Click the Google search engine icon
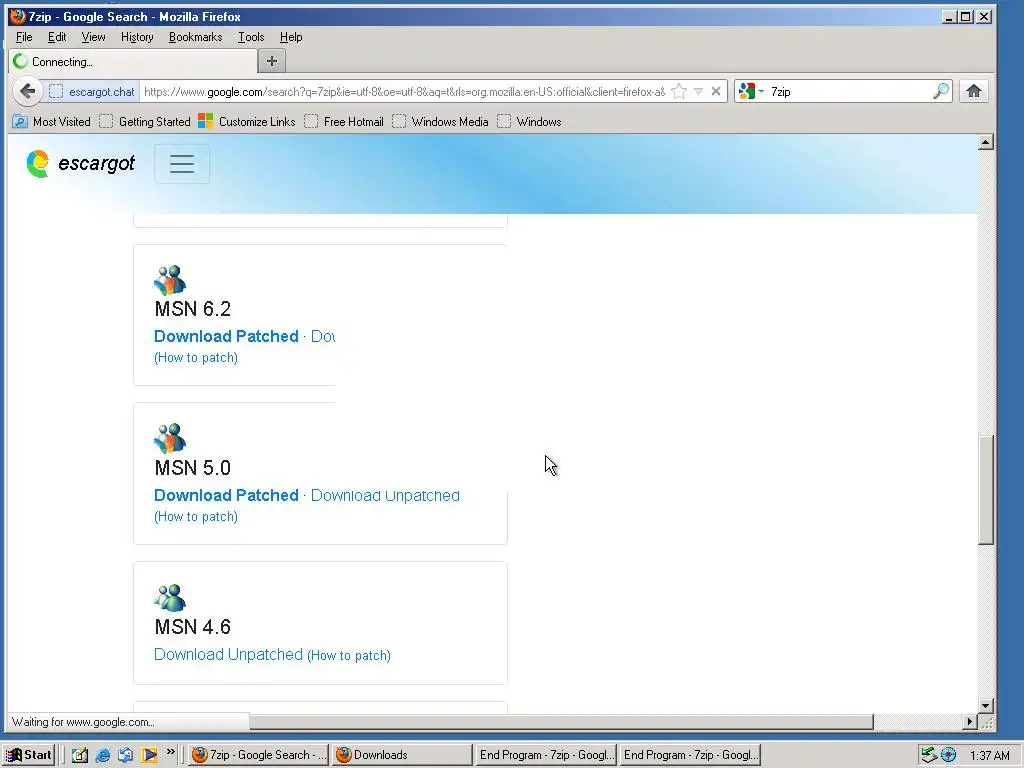 point(746,91)
